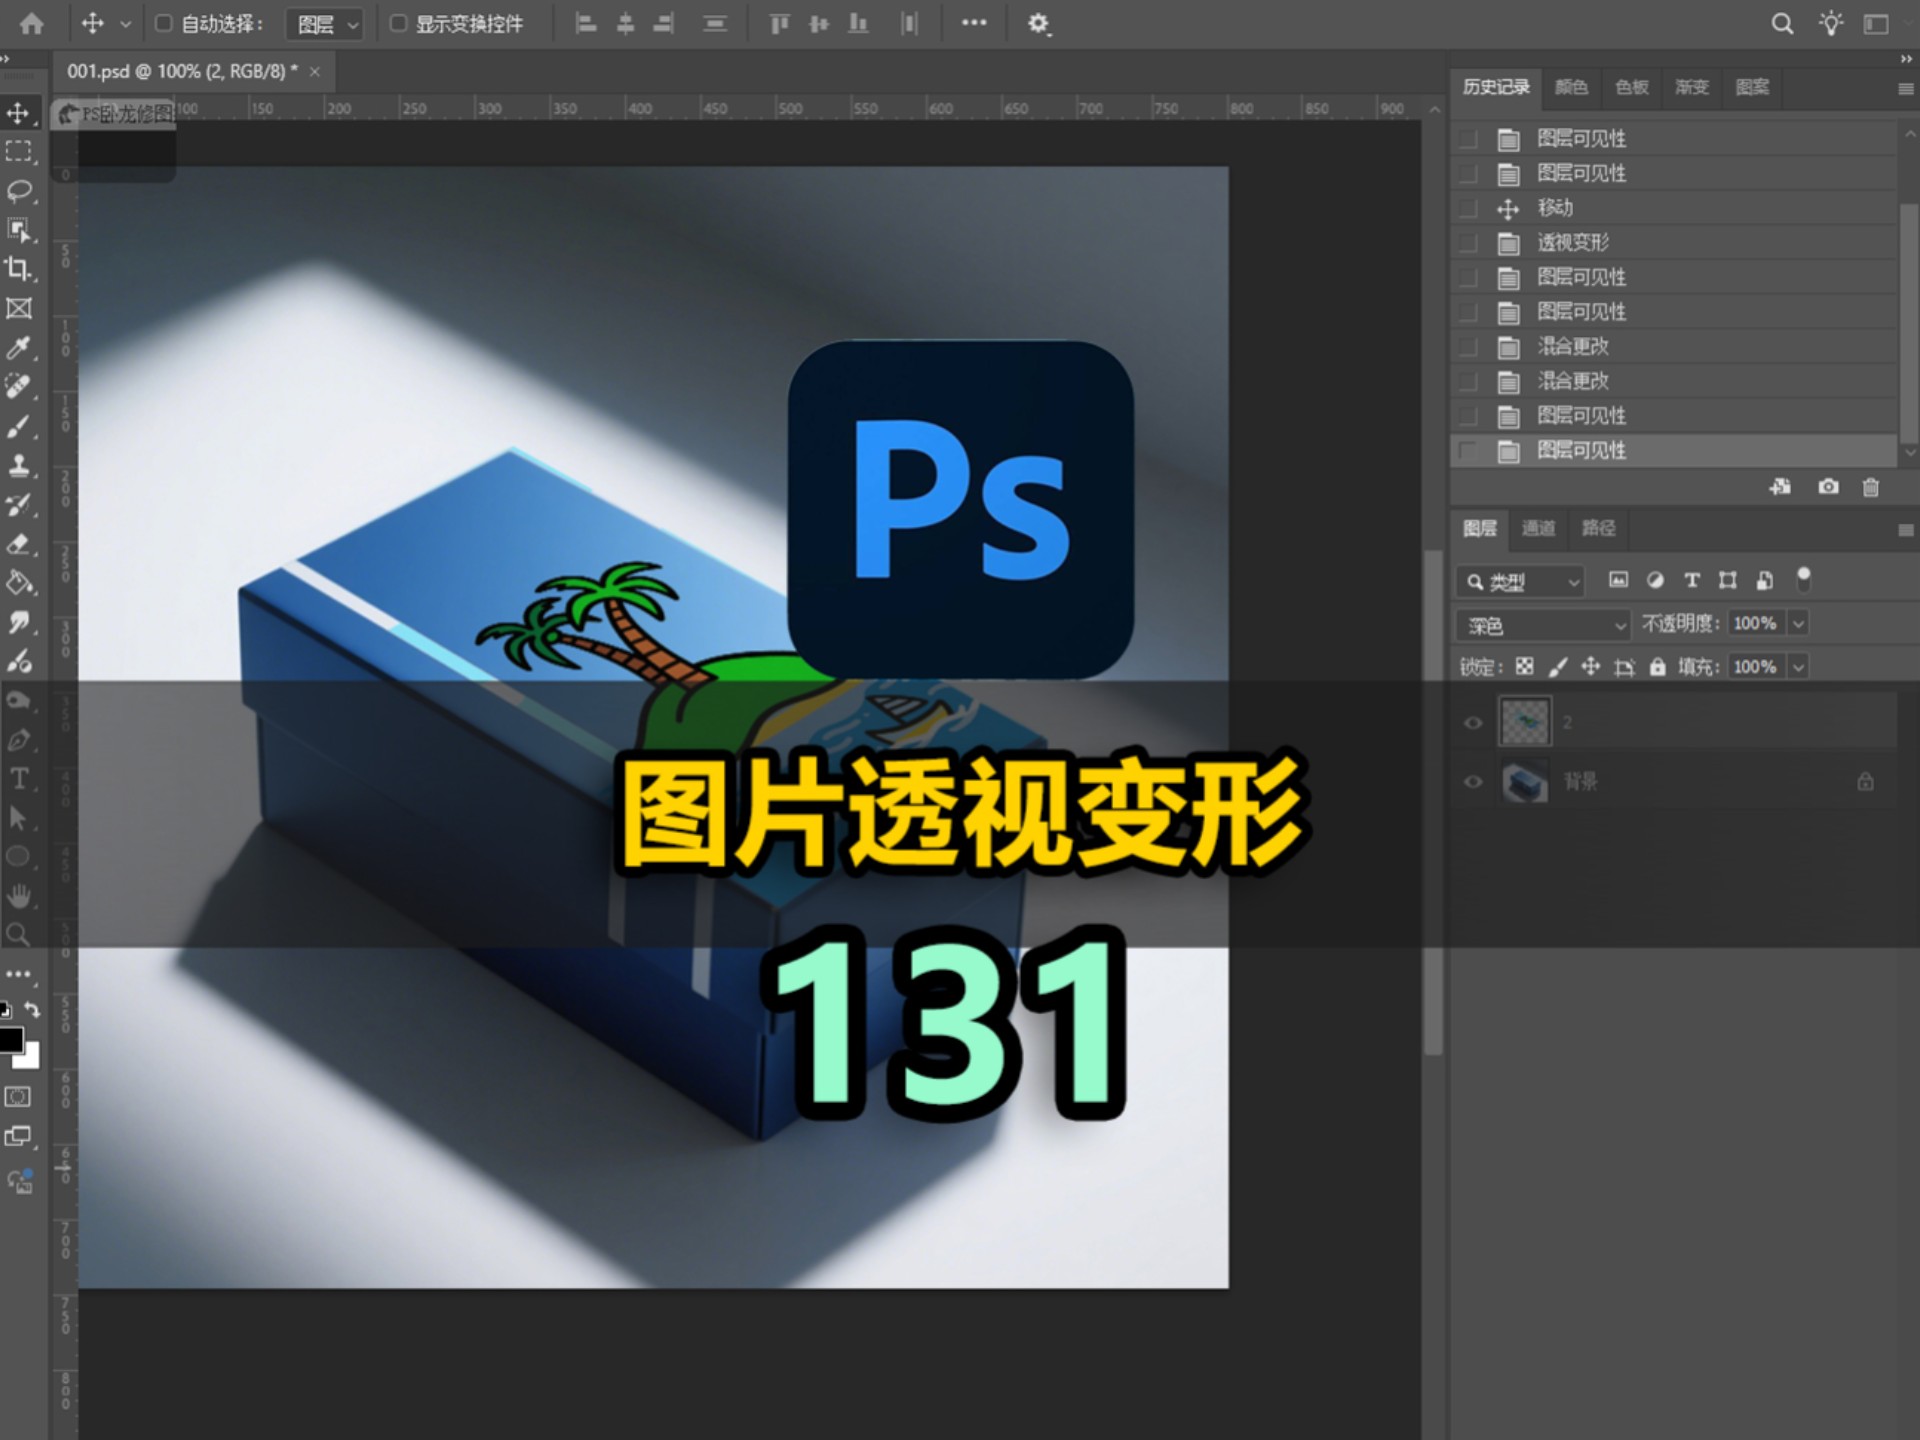Select the Crop tool
The image size is (1920, 1440).
(19, 269)
